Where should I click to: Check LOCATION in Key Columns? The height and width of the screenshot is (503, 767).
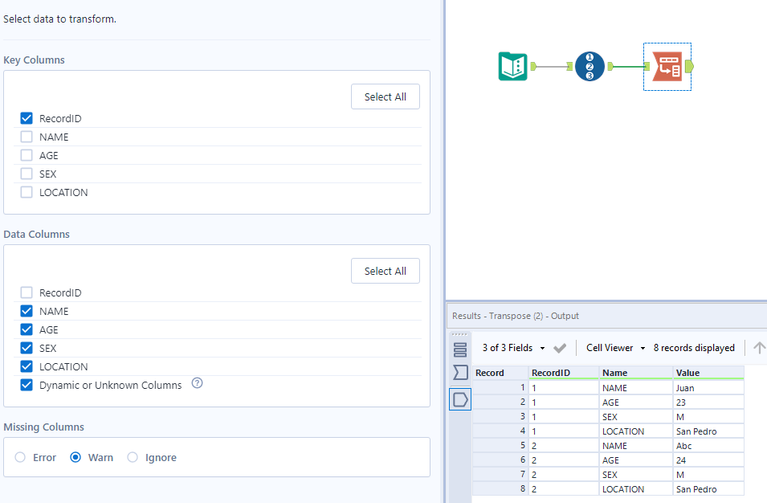[26, 192]
